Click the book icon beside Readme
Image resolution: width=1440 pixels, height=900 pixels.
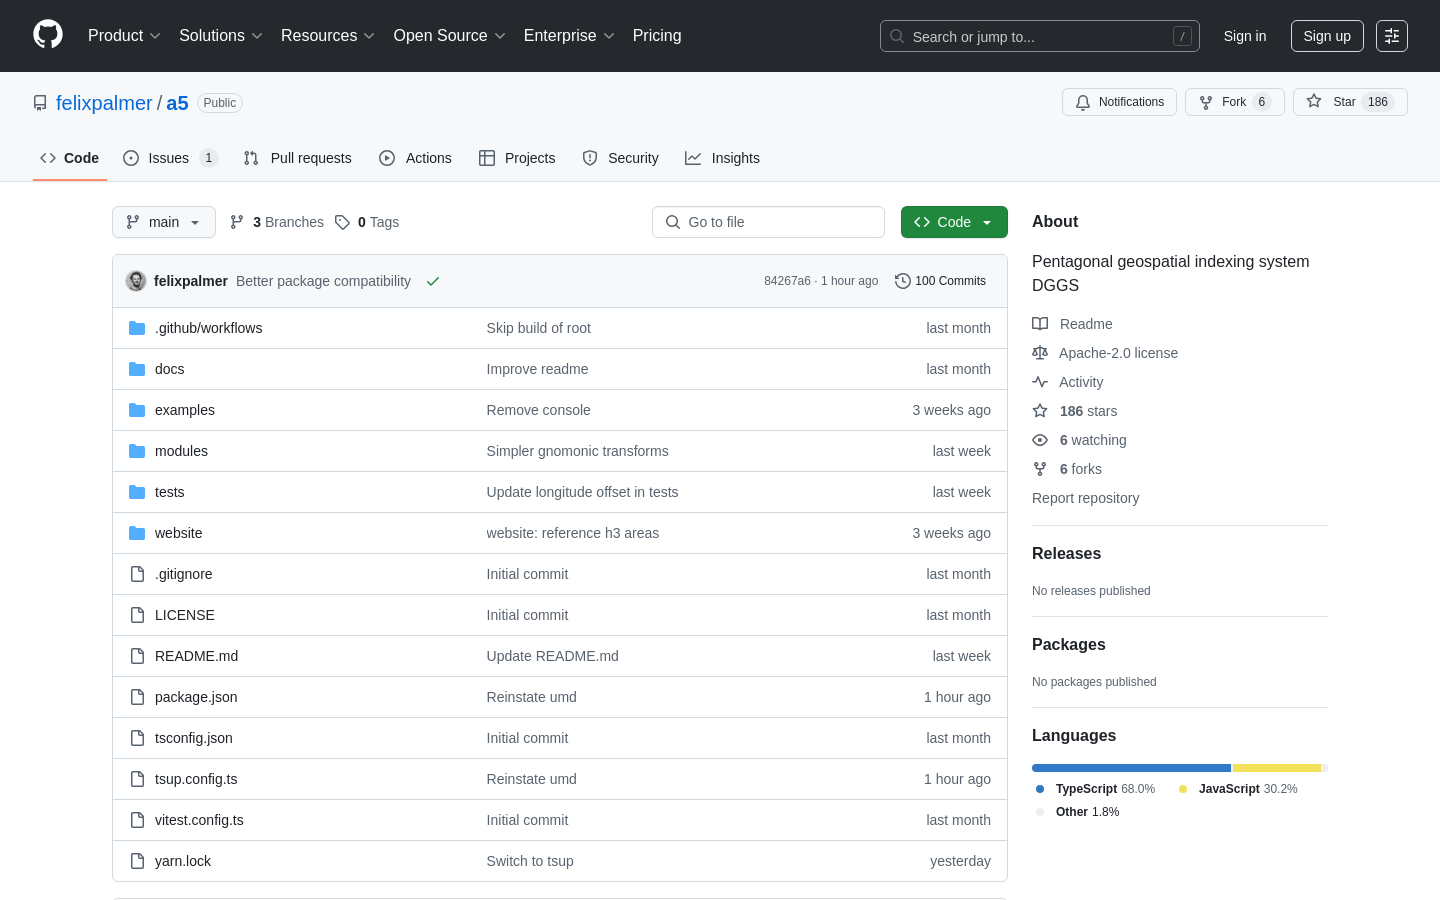(1040, 324)
